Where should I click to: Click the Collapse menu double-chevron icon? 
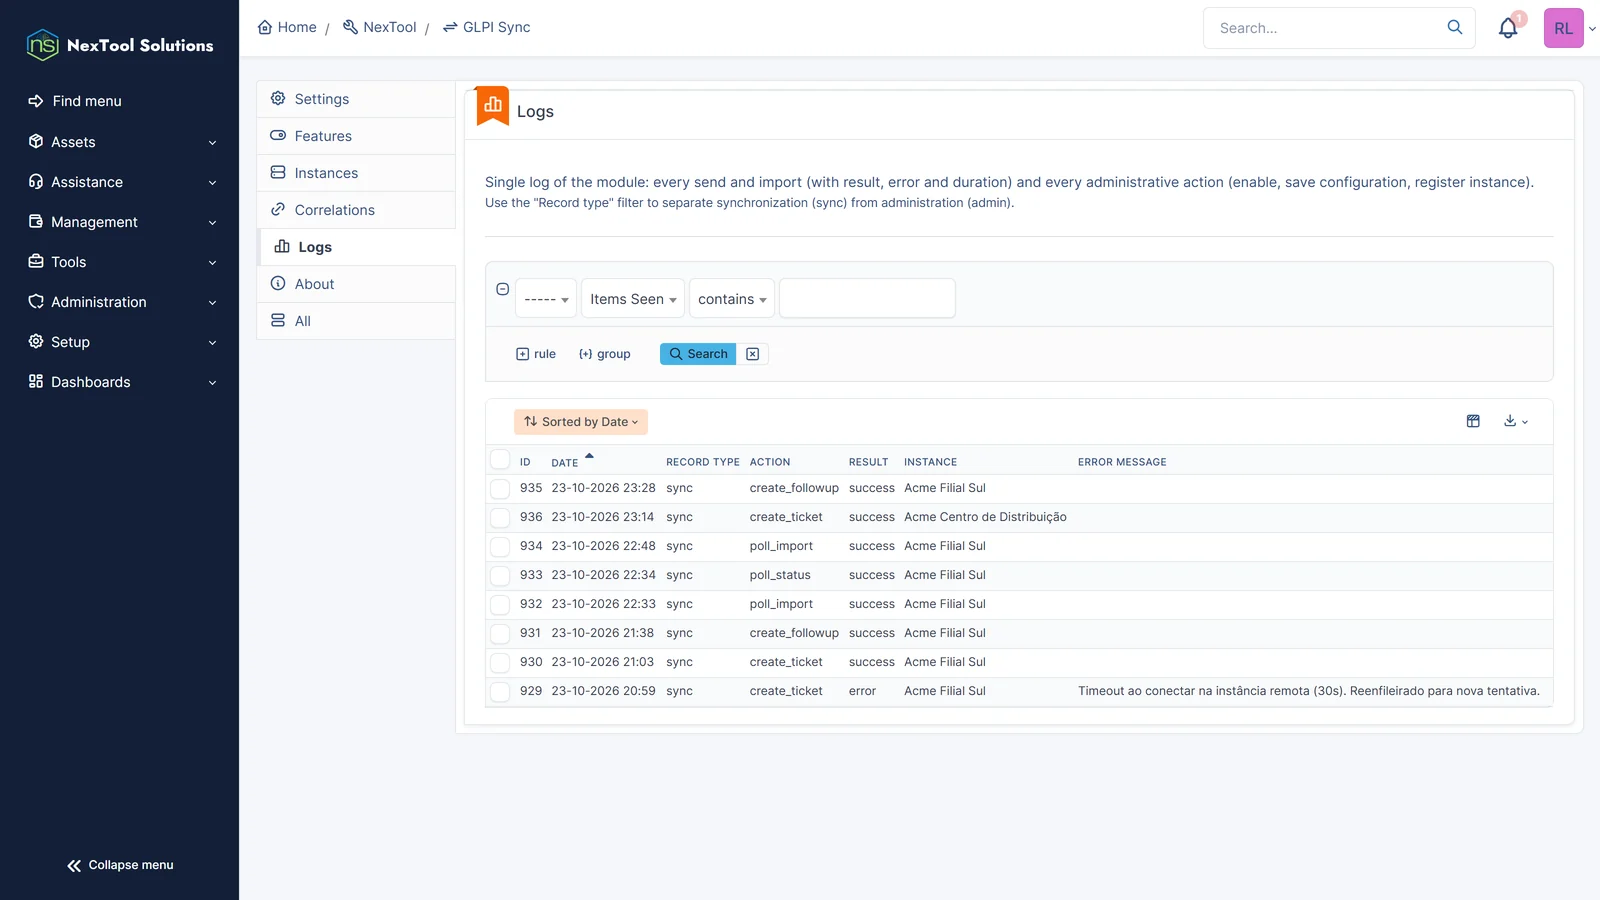point(74,865)
